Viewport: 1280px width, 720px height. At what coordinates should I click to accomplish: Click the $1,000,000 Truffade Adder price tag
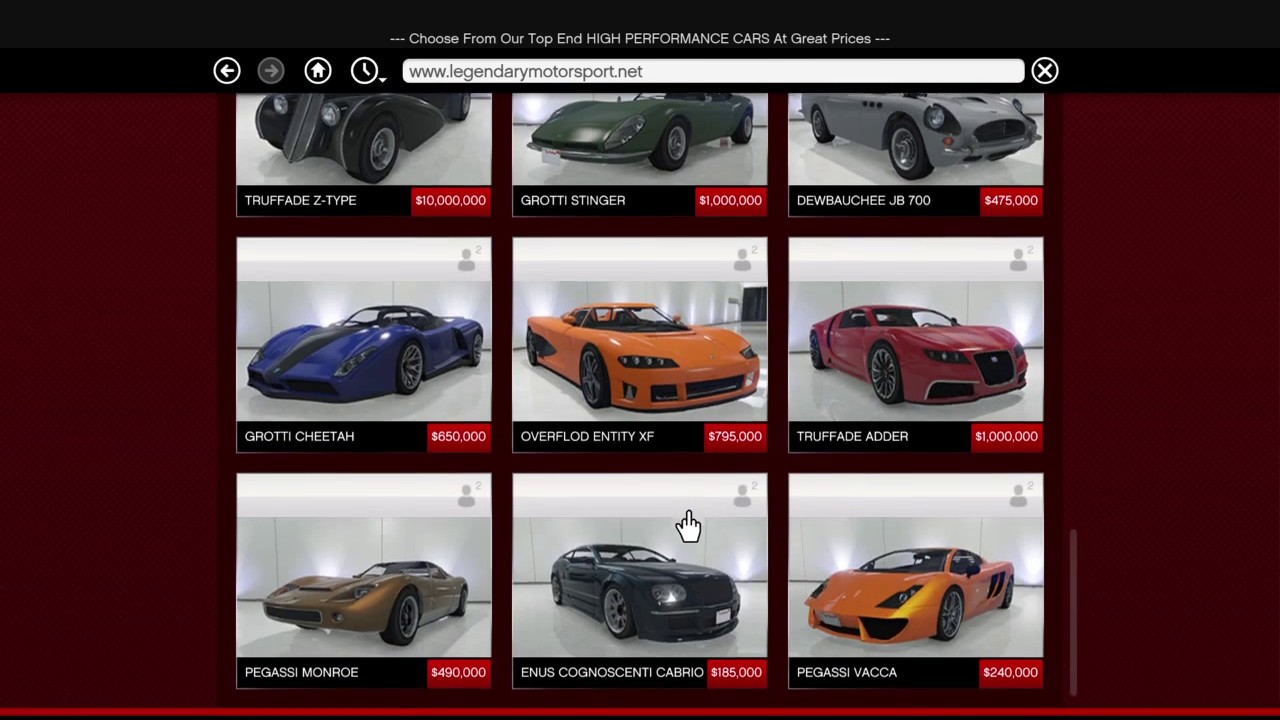pyautogui.click(x=1006, y=436)
